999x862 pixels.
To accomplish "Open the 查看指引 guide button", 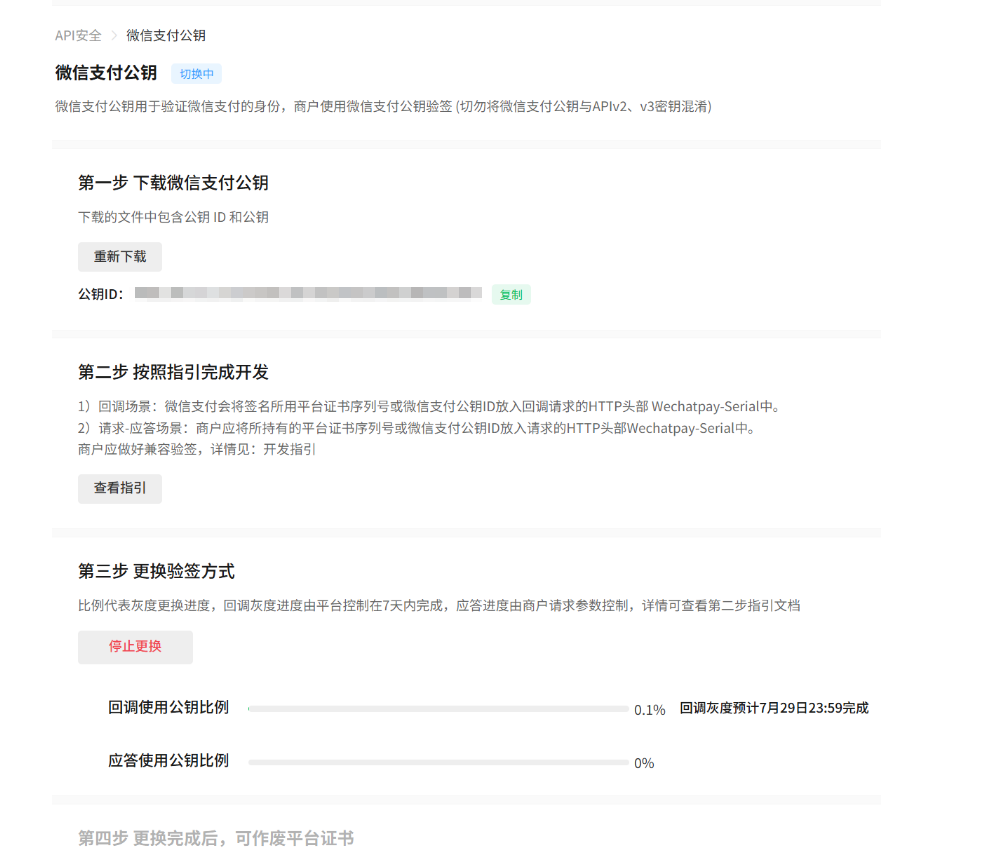I will [x=120, y=489].
